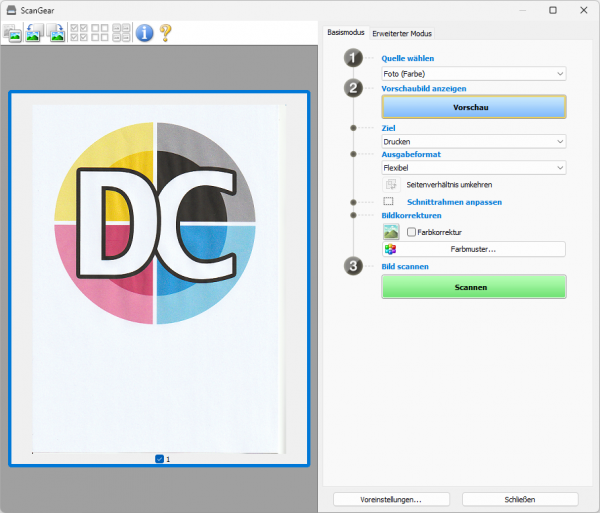The width and height of the screenshot is (600, 513).
Task: Click the Seitenverhältnis umkehren icon
Action: pyautogui.click(x=391, y=184)
